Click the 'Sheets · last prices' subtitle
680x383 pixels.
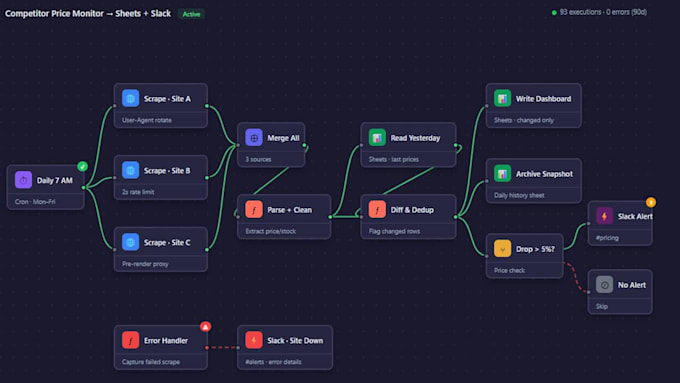(394, 159)
